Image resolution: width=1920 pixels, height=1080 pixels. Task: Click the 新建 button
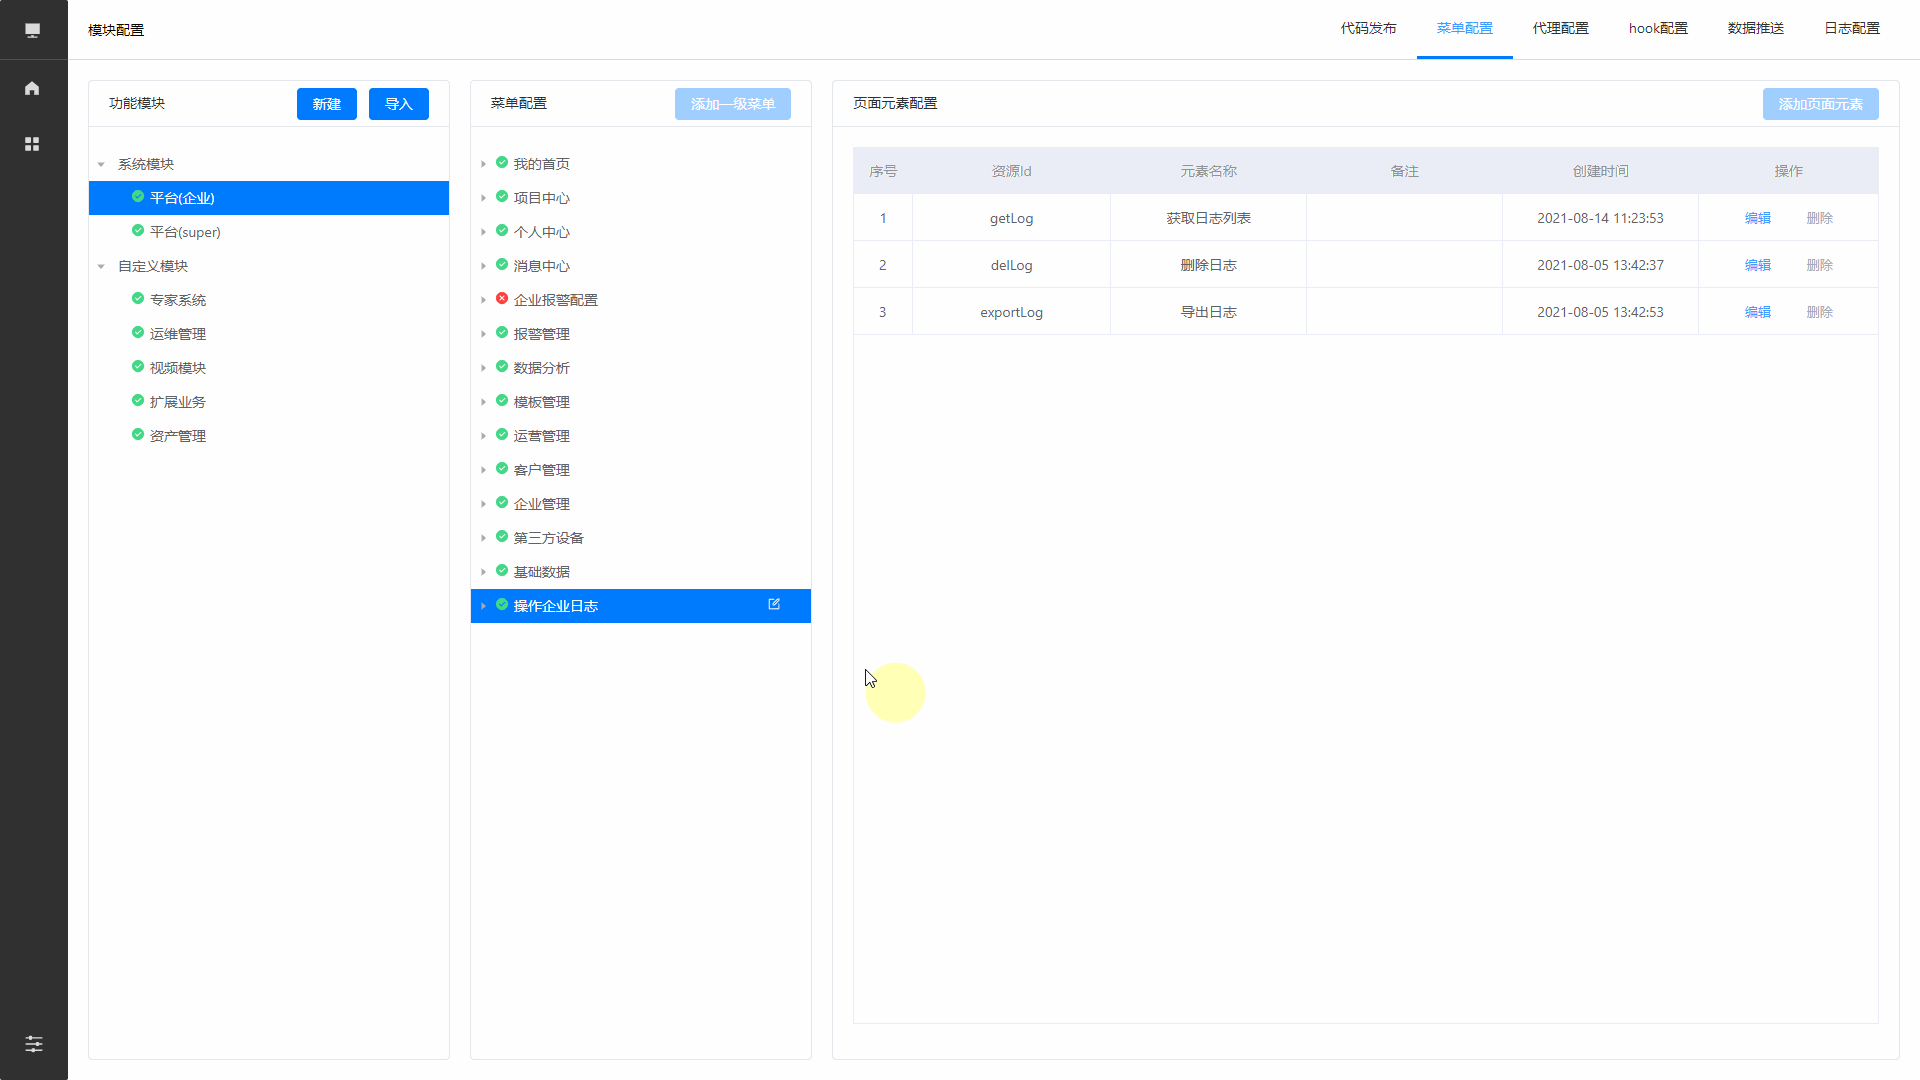[326, 104]
